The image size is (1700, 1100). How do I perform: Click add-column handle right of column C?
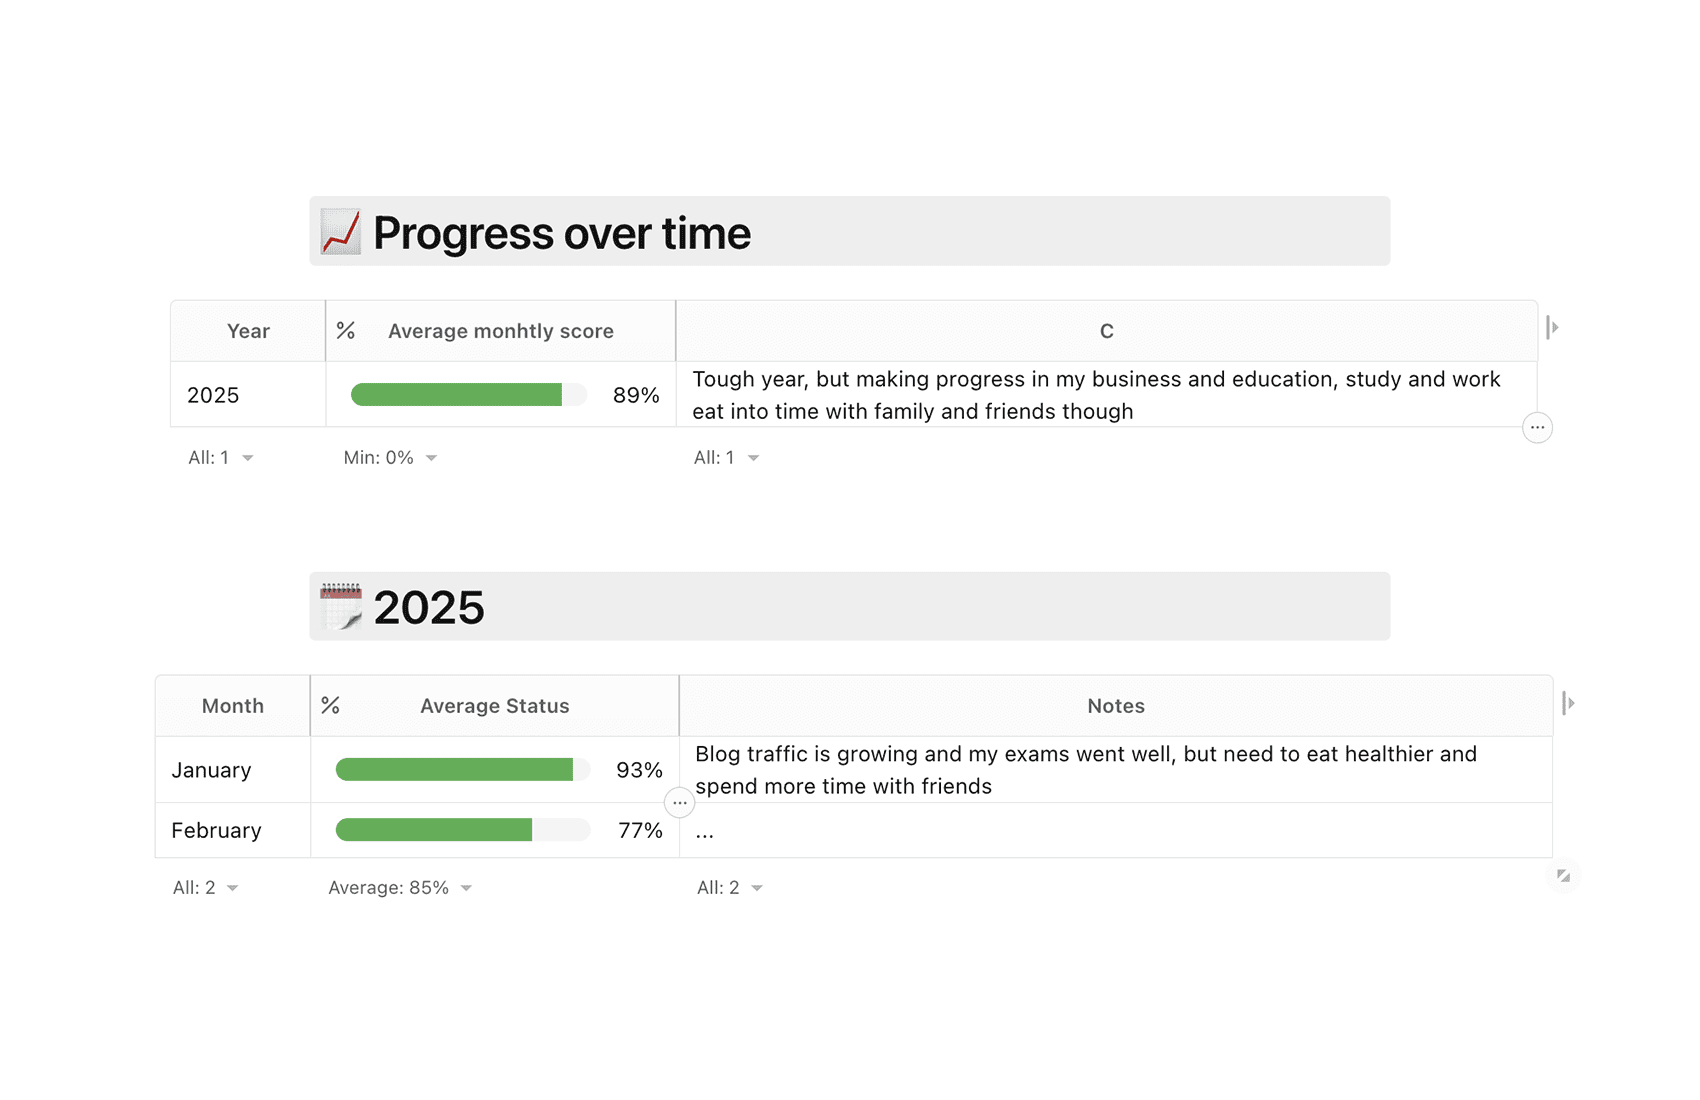pos(1552,328)
